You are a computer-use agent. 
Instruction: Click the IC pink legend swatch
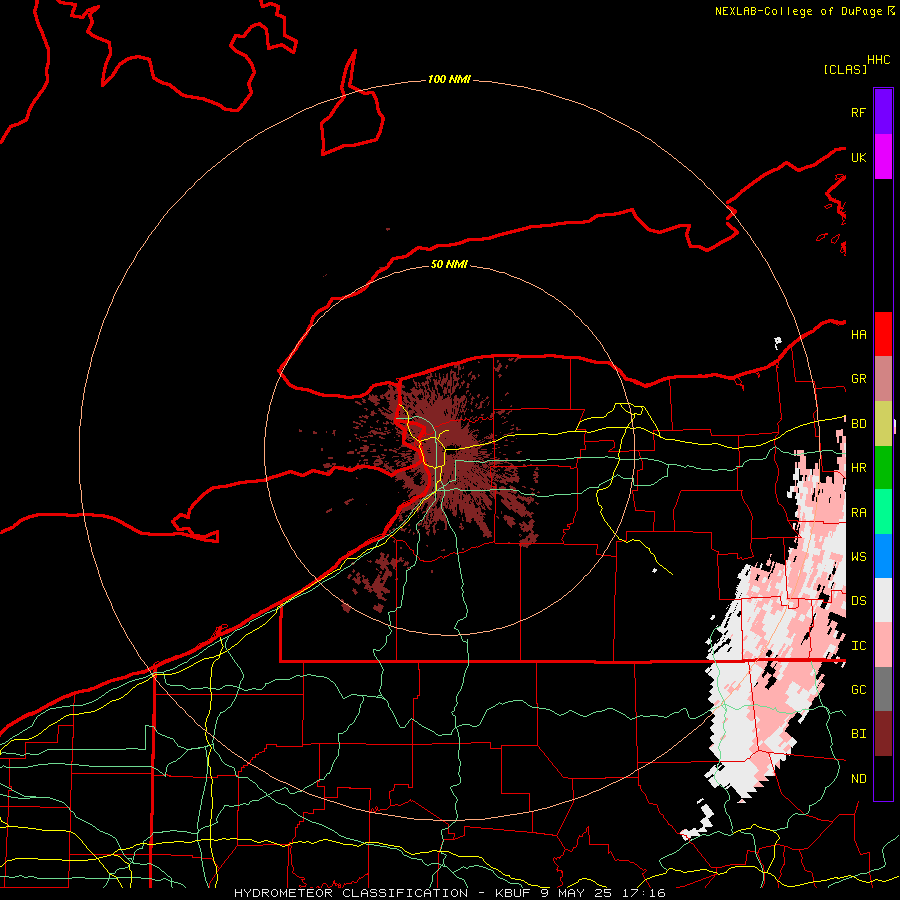coord(883,645)
